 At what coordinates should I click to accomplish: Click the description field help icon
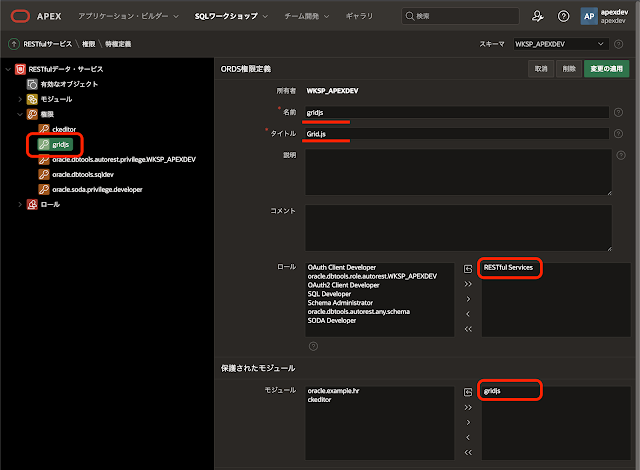(621, 155)
